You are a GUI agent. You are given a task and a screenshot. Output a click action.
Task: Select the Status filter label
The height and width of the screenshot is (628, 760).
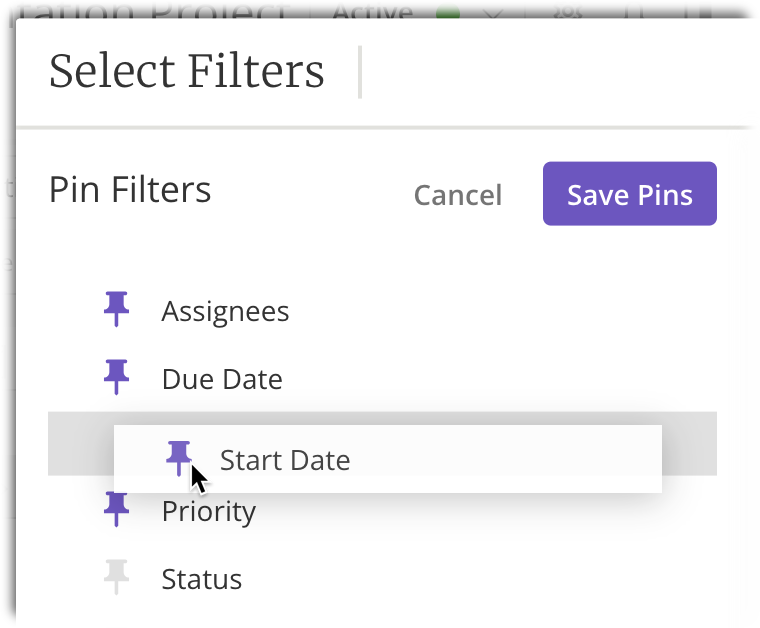tap(202, 579)
